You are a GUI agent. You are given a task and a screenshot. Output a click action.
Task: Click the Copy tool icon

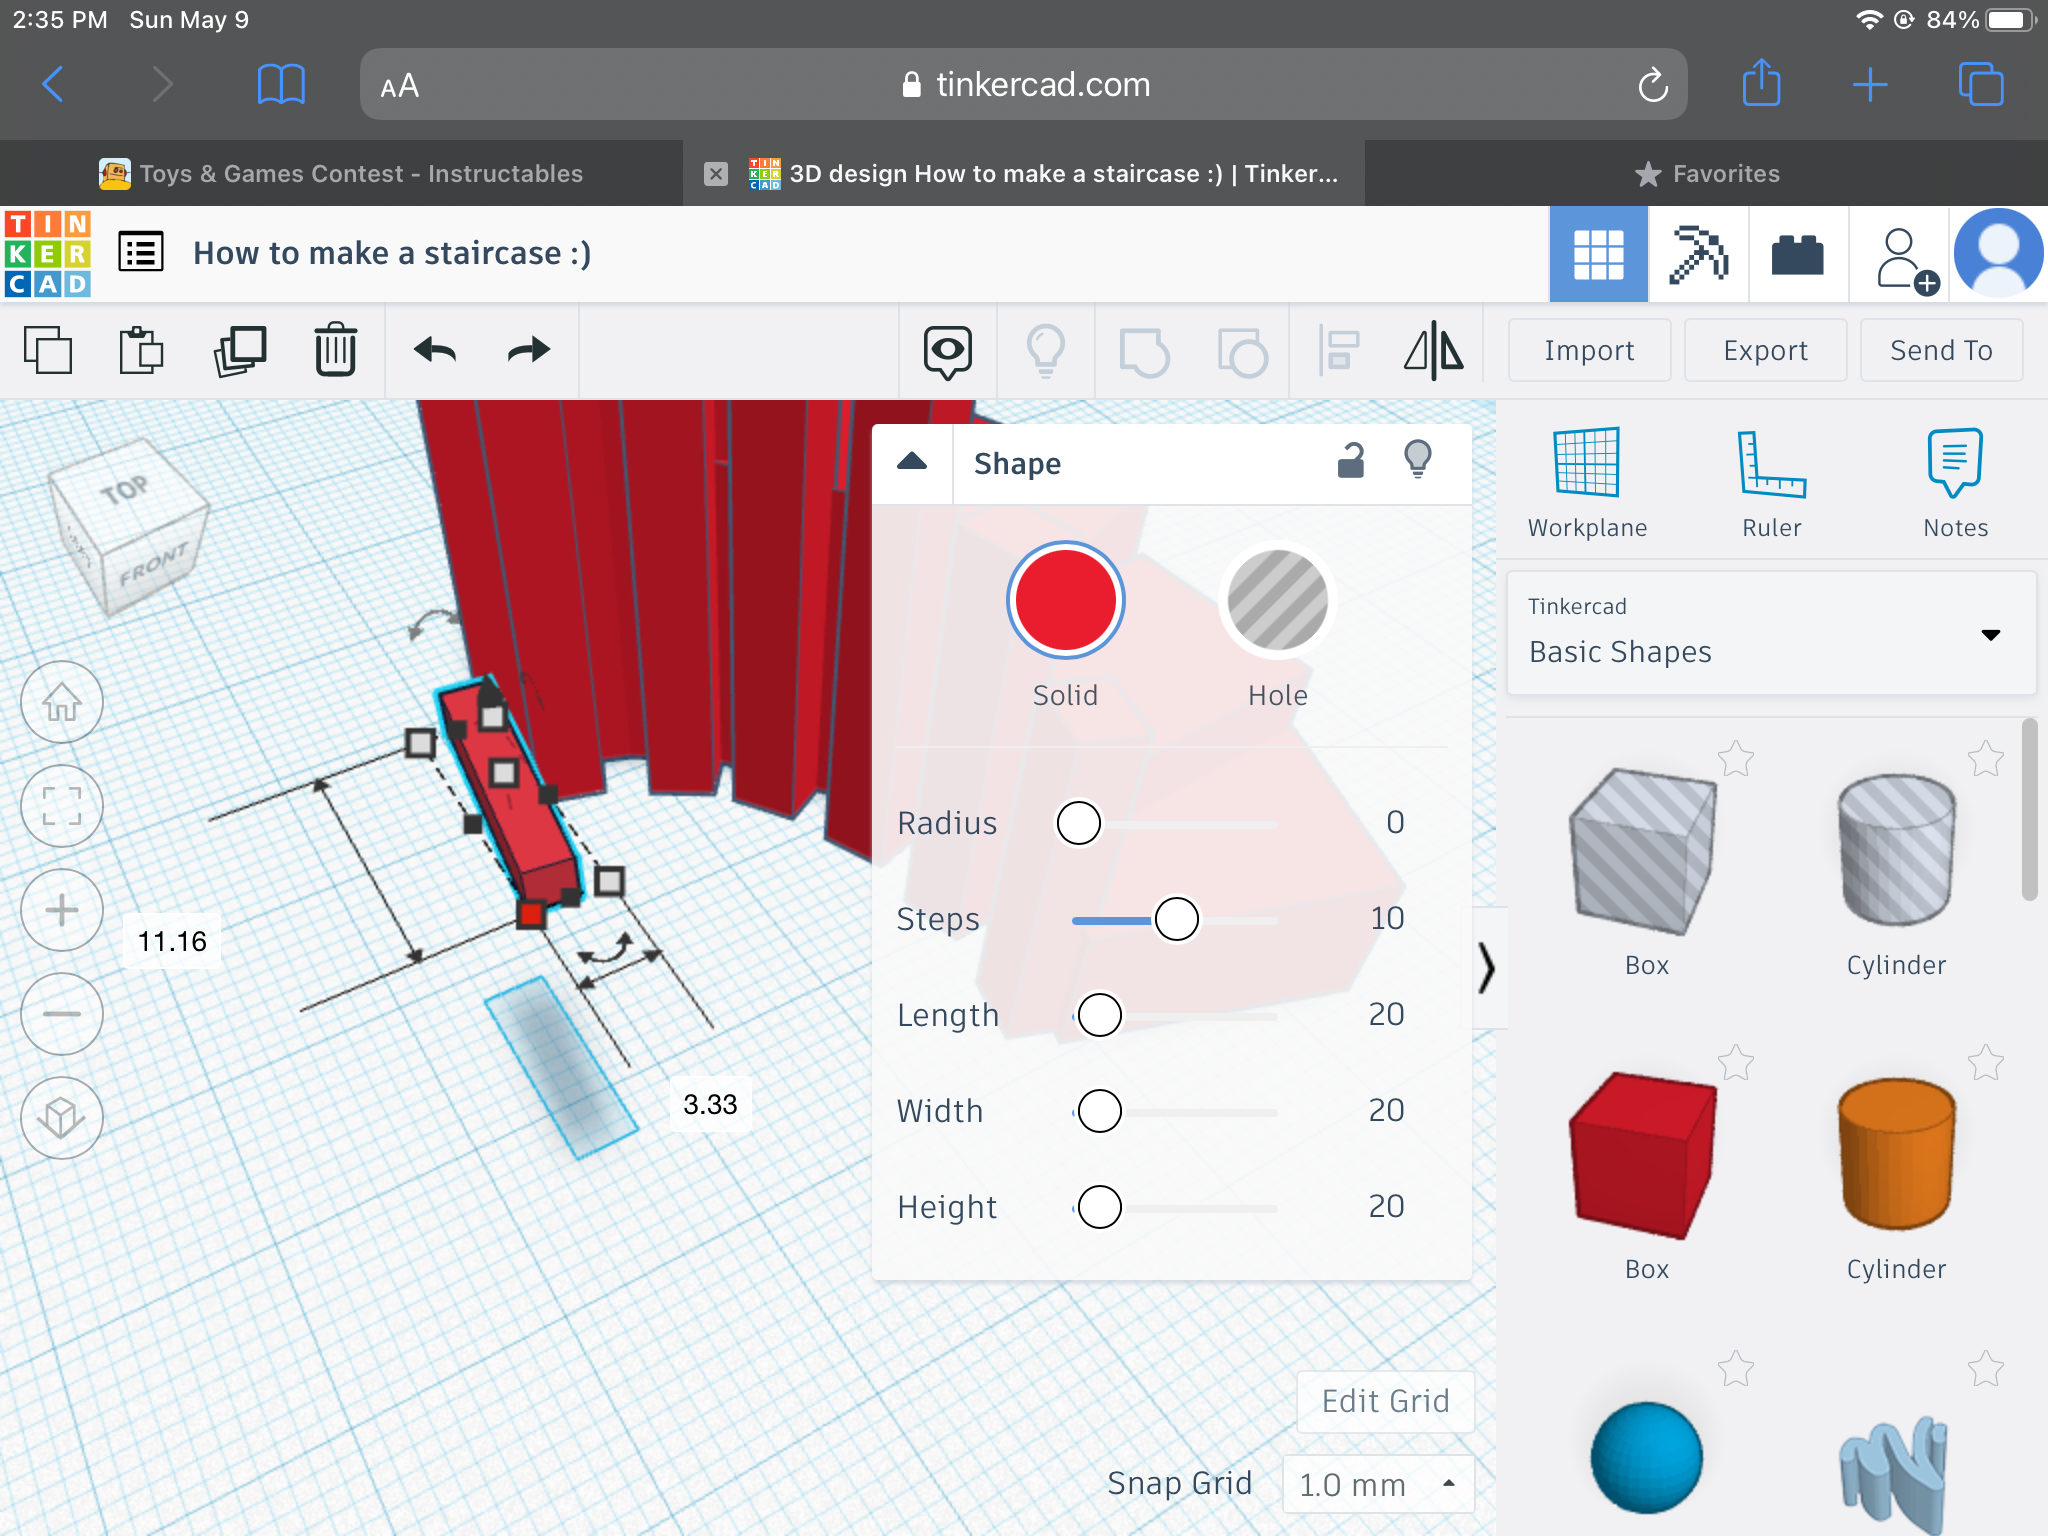click(x=48, y=350)
